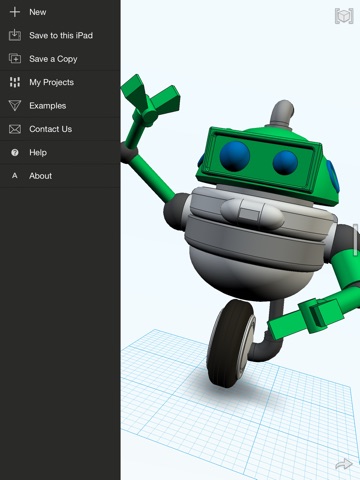360x480 pixels.
Task: Select Save a Copy
Action: [60, 59]
